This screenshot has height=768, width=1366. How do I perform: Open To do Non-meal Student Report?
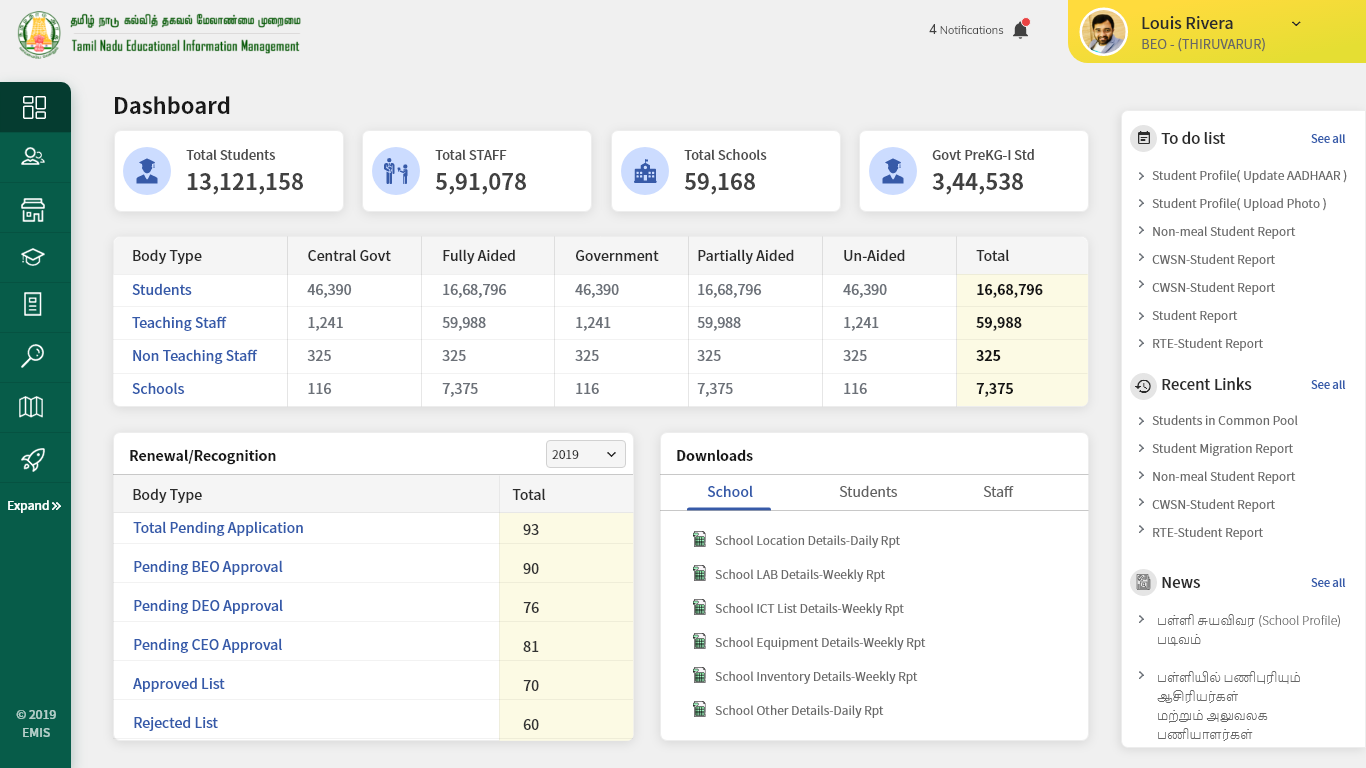pyautogui.click(x=1223, y=232)
